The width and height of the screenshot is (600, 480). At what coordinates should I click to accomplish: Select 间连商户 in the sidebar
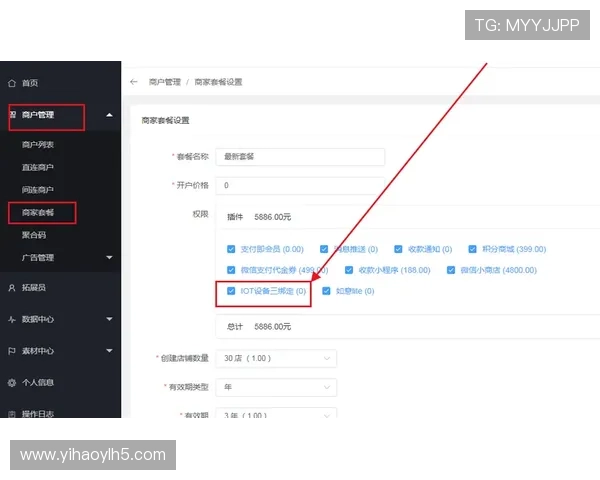[38, 190]
